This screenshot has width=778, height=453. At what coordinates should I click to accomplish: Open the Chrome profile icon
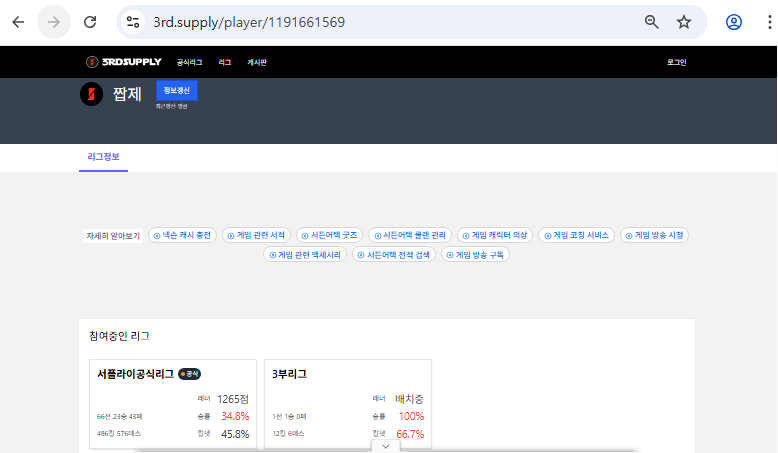734,22
